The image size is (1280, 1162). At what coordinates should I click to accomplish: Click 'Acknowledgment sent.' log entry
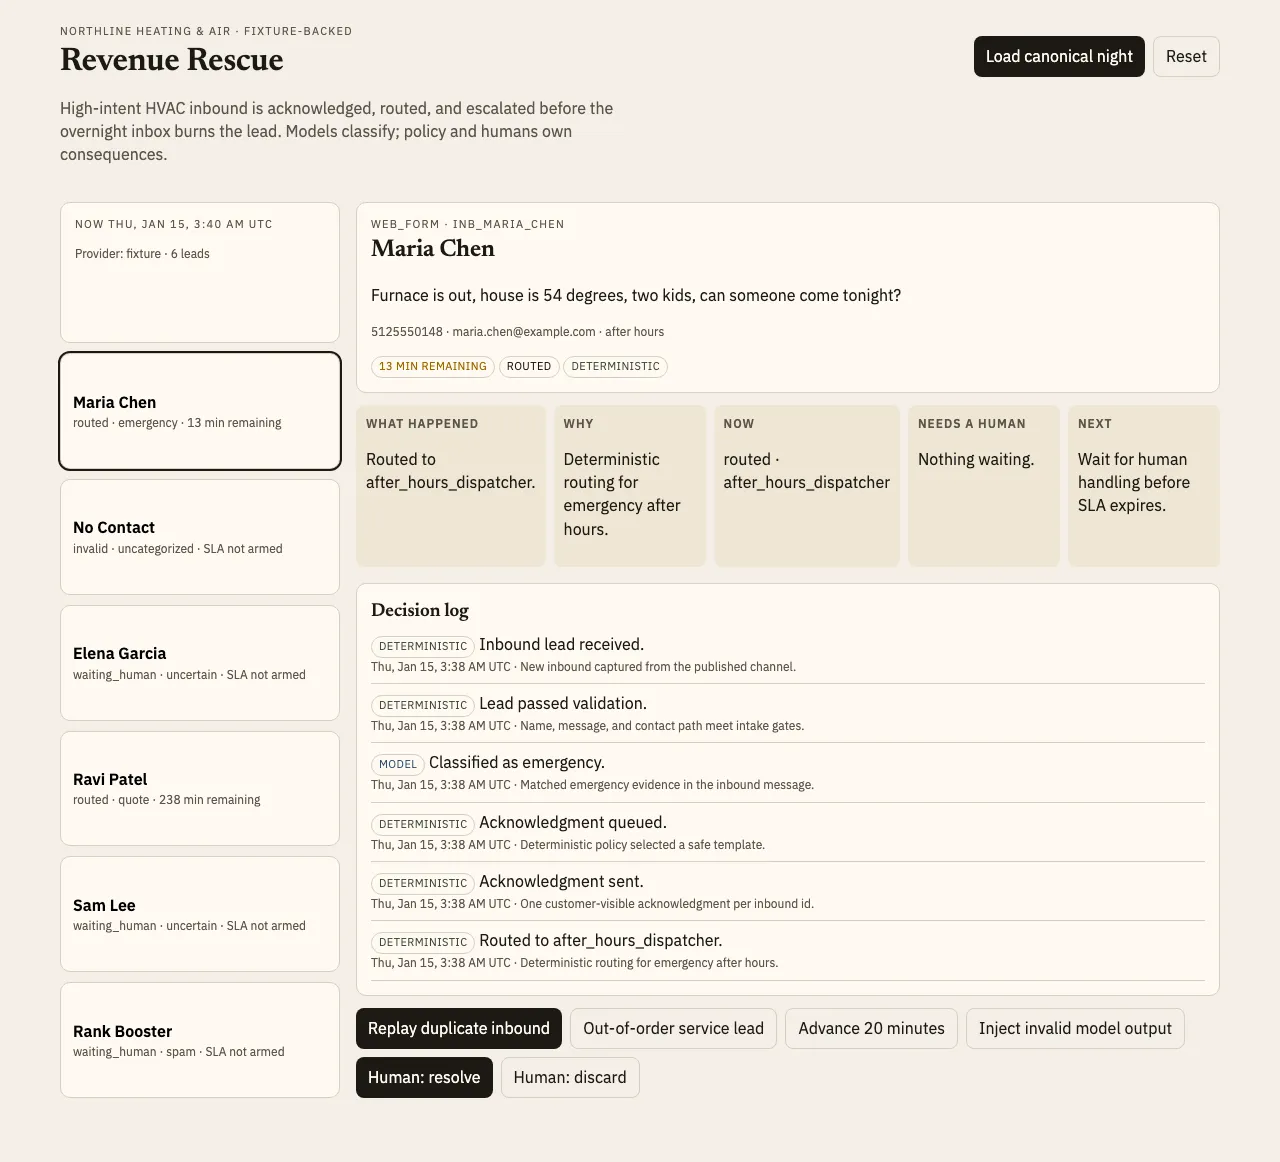coord(788,892)
